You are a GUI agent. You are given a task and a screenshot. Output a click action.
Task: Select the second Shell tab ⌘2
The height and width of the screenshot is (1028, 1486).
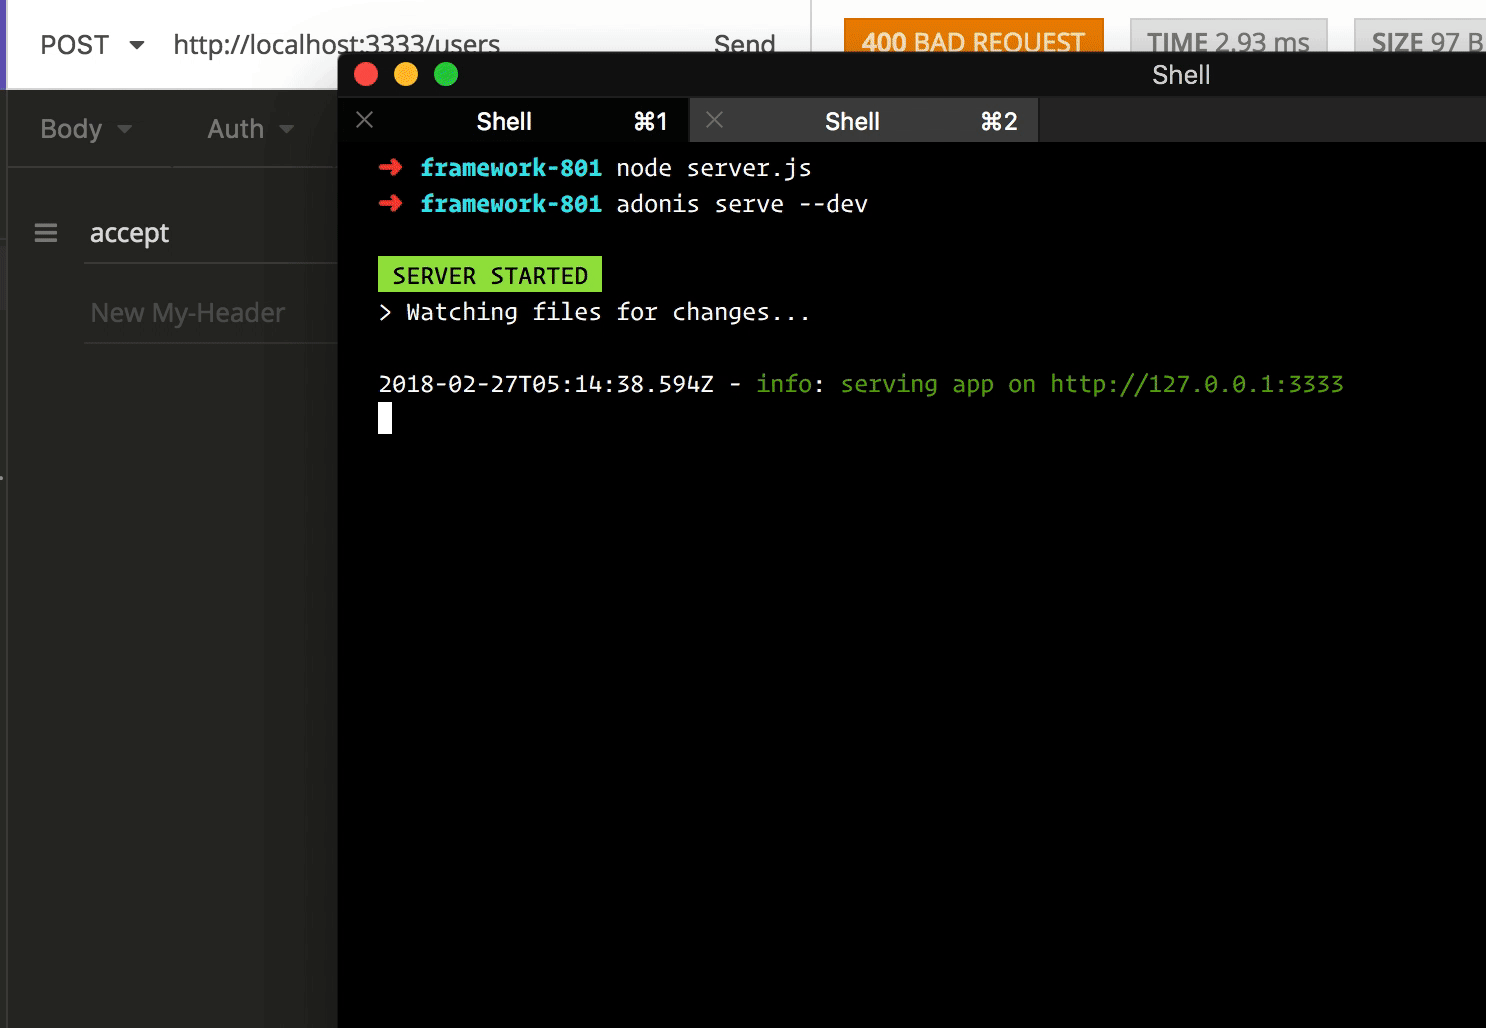coord(864,121)
